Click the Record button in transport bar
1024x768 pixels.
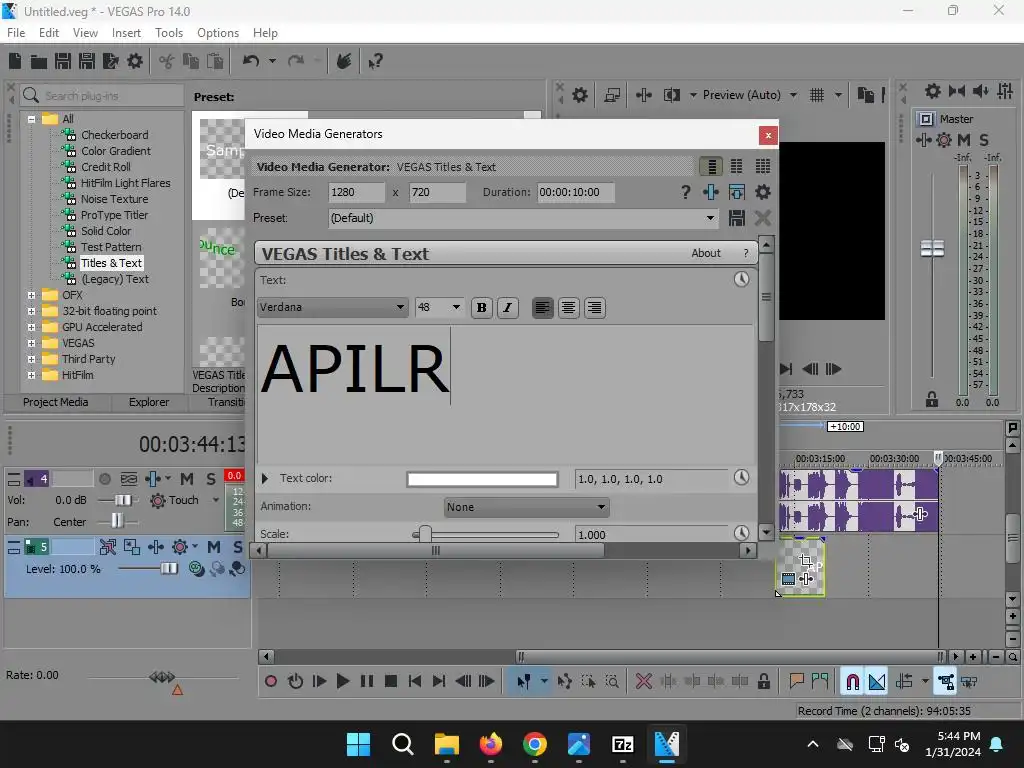(x=271, y=682)
